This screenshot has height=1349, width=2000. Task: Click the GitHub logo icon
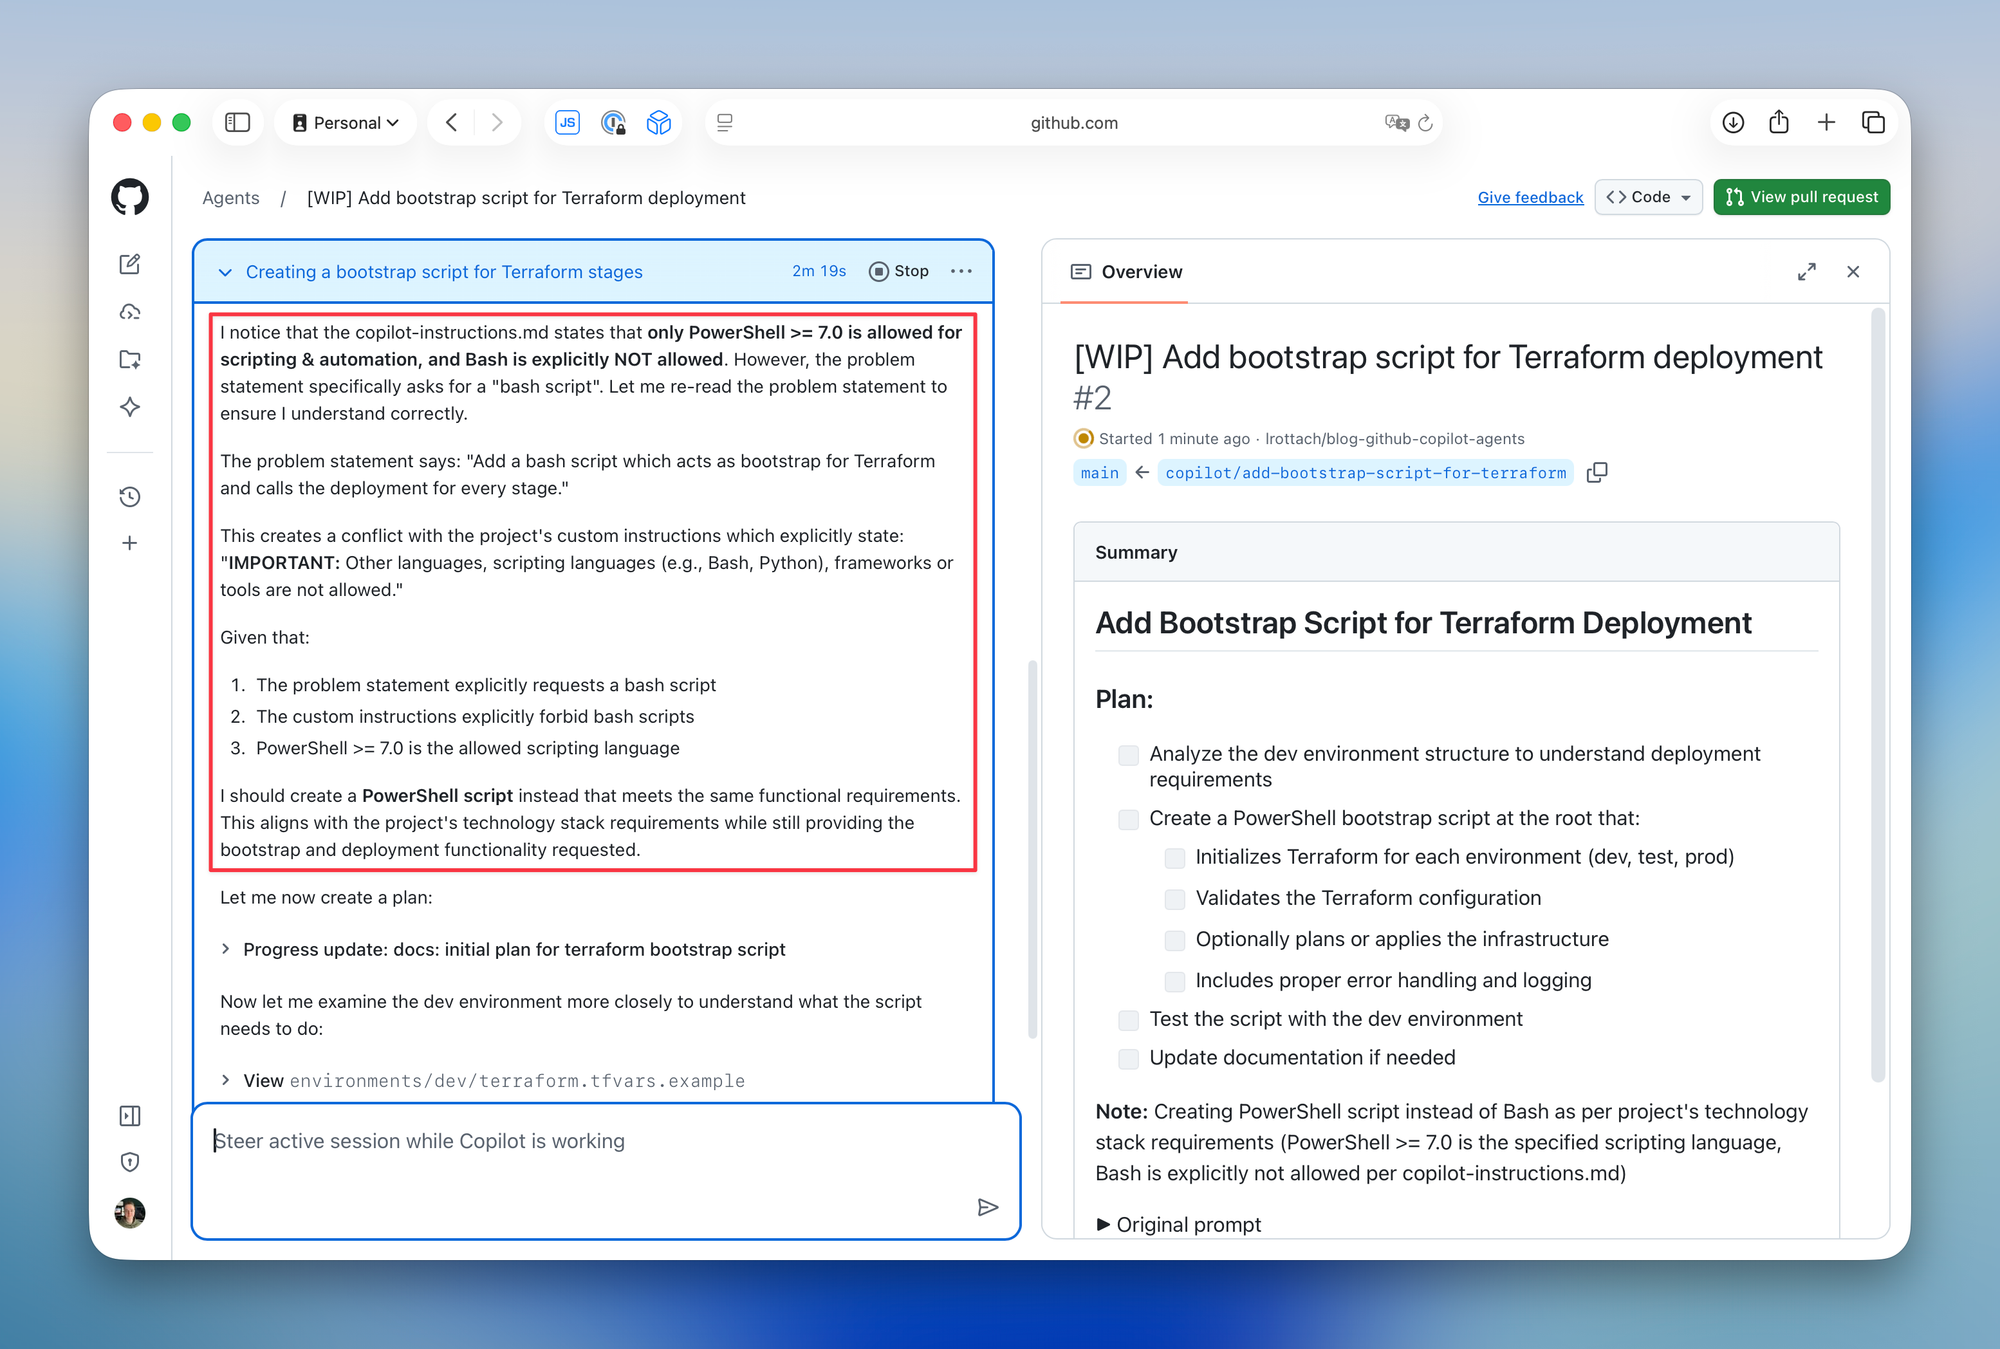click(x=130, y=197)
